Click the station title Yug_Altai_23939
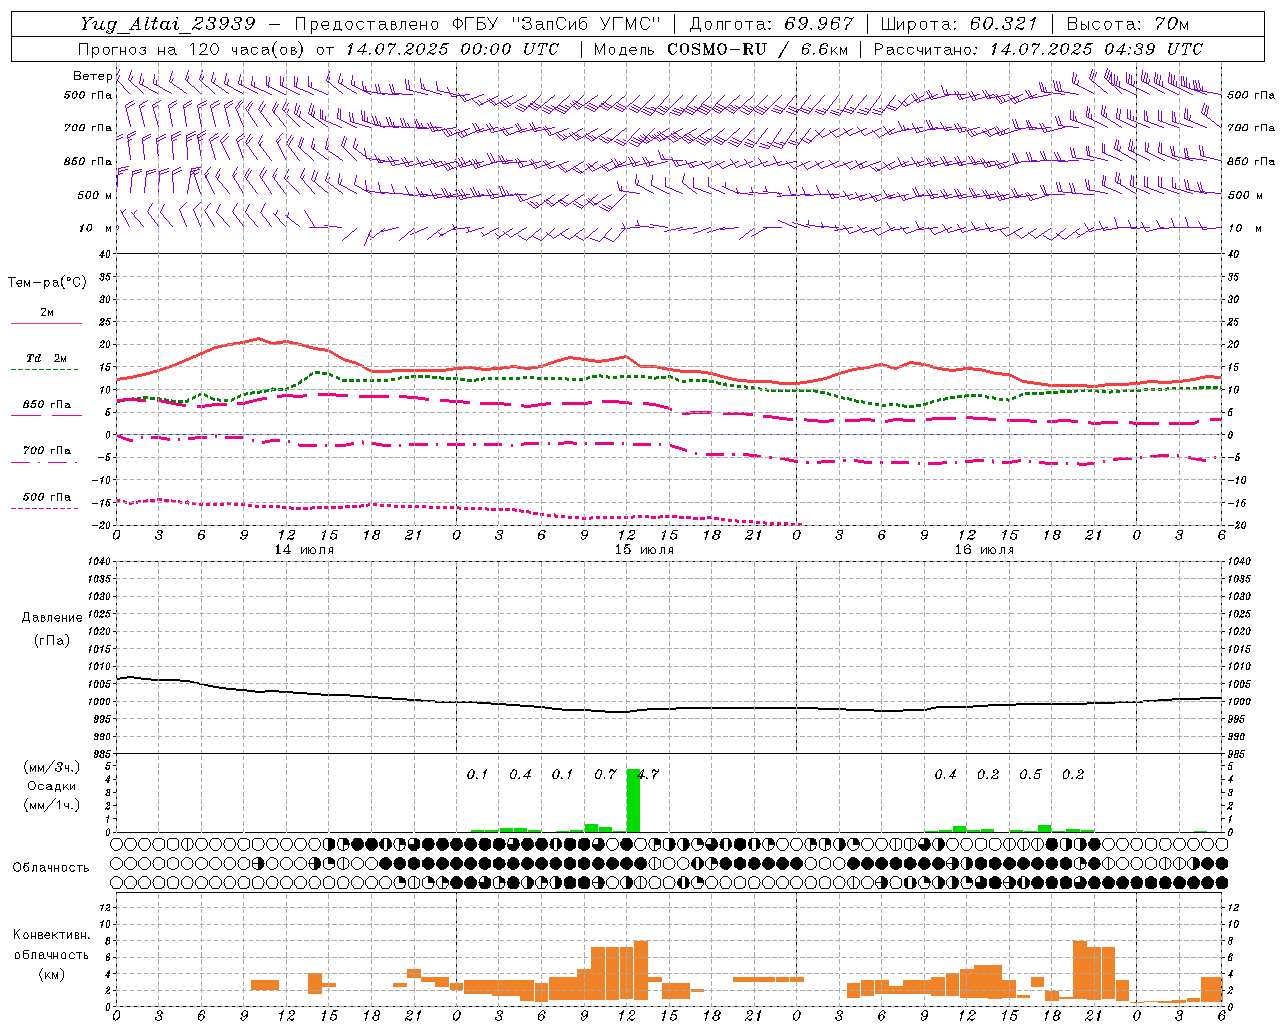 167,24
